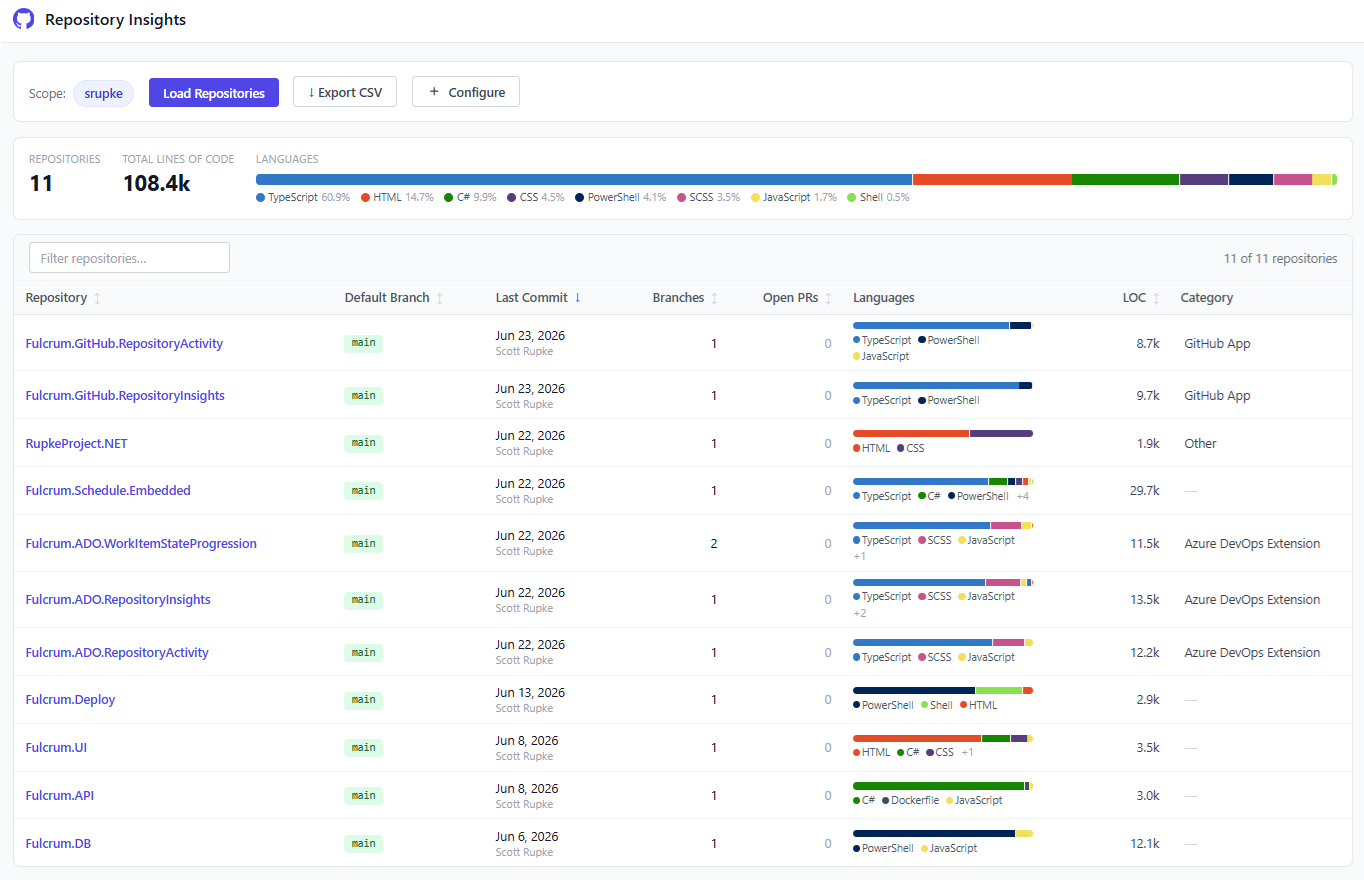Open the Fulcrum.GitHub.RepositoryActivity repository link
The width and height of the screenshot is (1364, 880).
(124, 343)
